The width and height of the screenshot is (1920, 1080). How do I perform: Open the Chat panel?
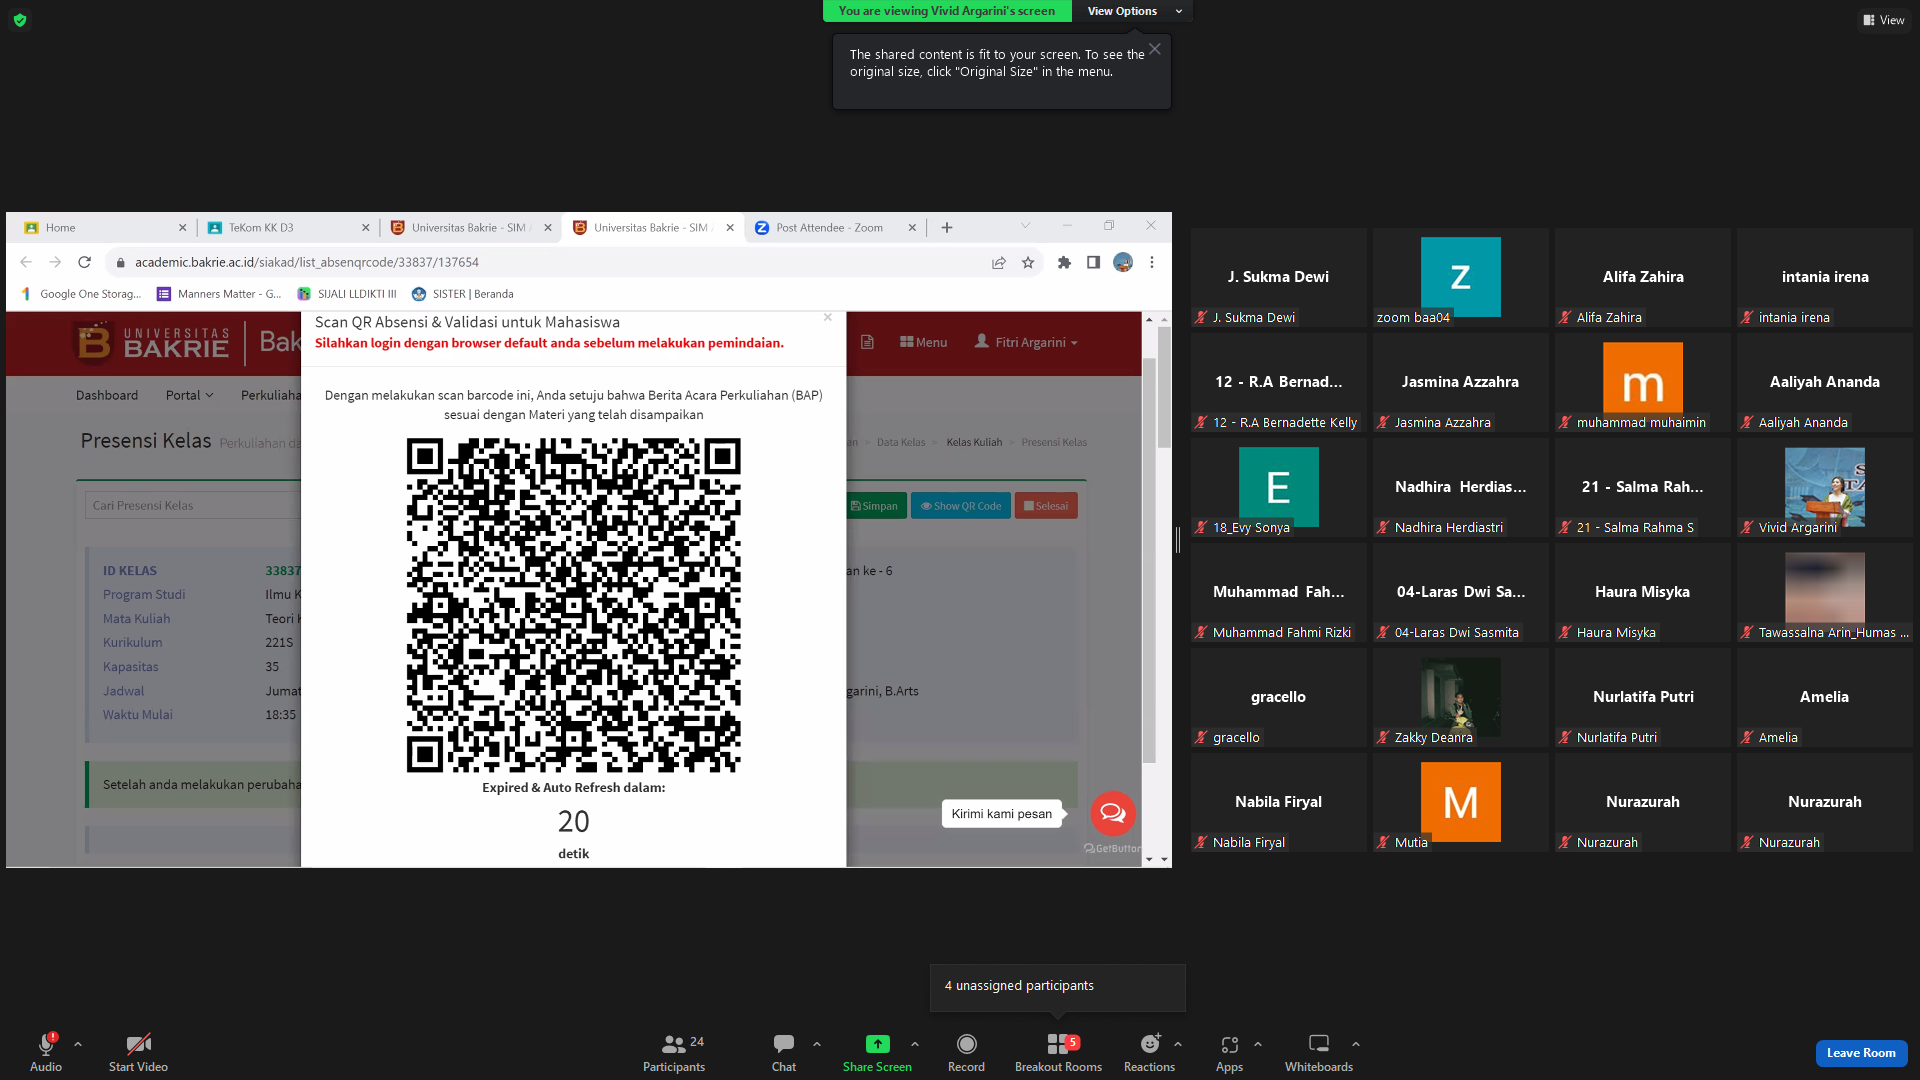coord(784,1052)
